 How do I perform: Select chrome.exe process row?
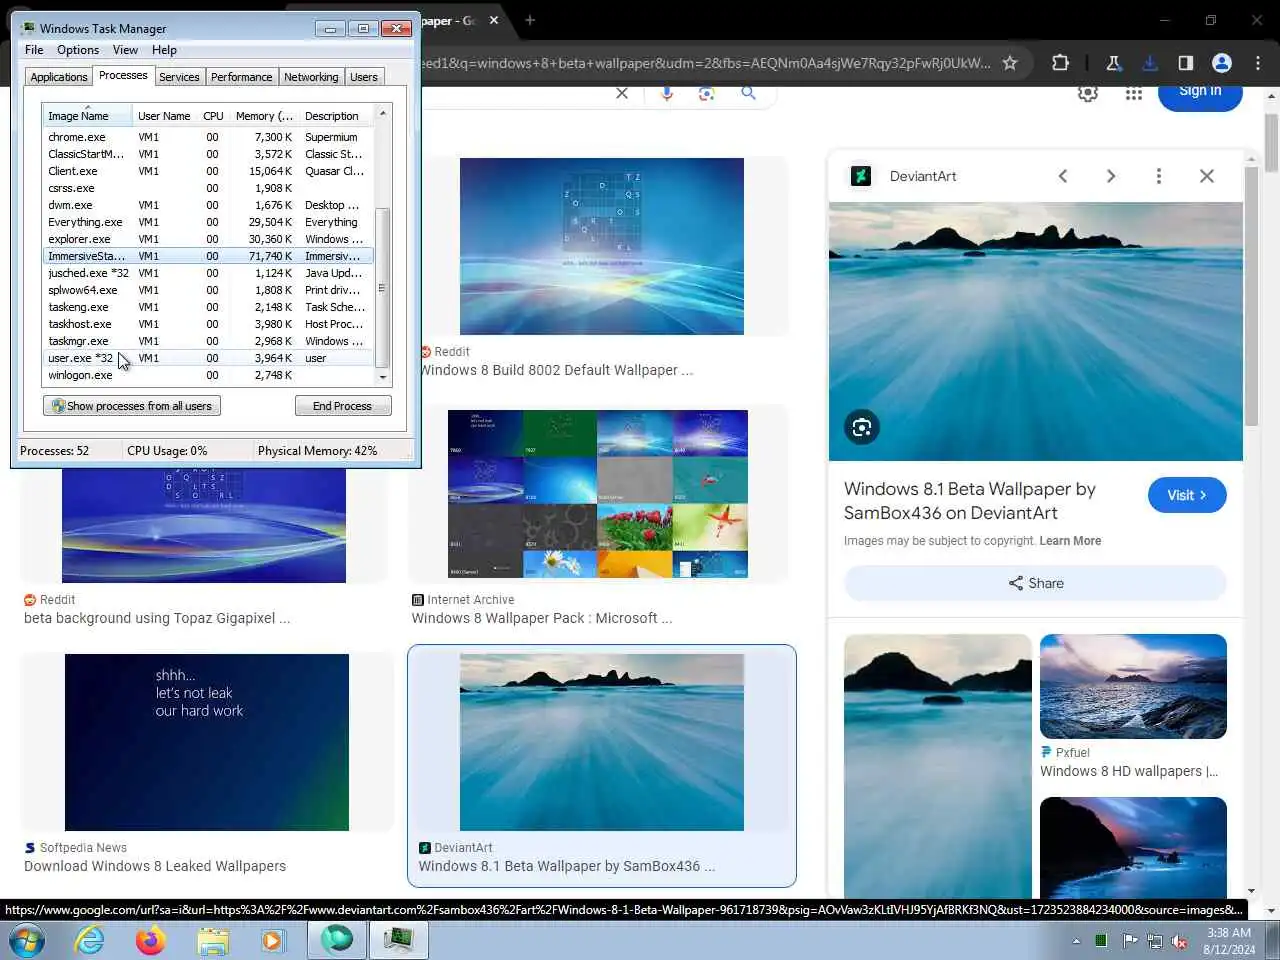[x=208, y=137]
